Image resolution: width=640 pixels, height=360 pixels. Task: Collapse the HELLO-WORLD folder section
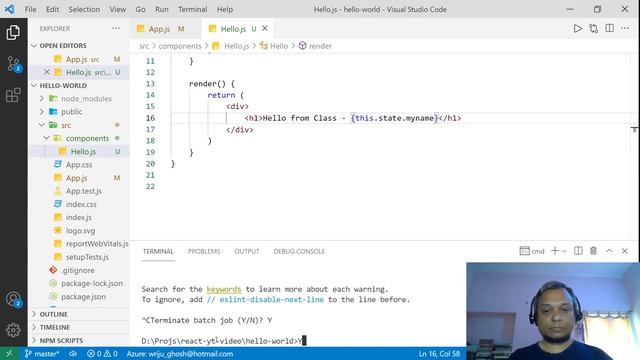pyautogui.click(x=79, y=85)
